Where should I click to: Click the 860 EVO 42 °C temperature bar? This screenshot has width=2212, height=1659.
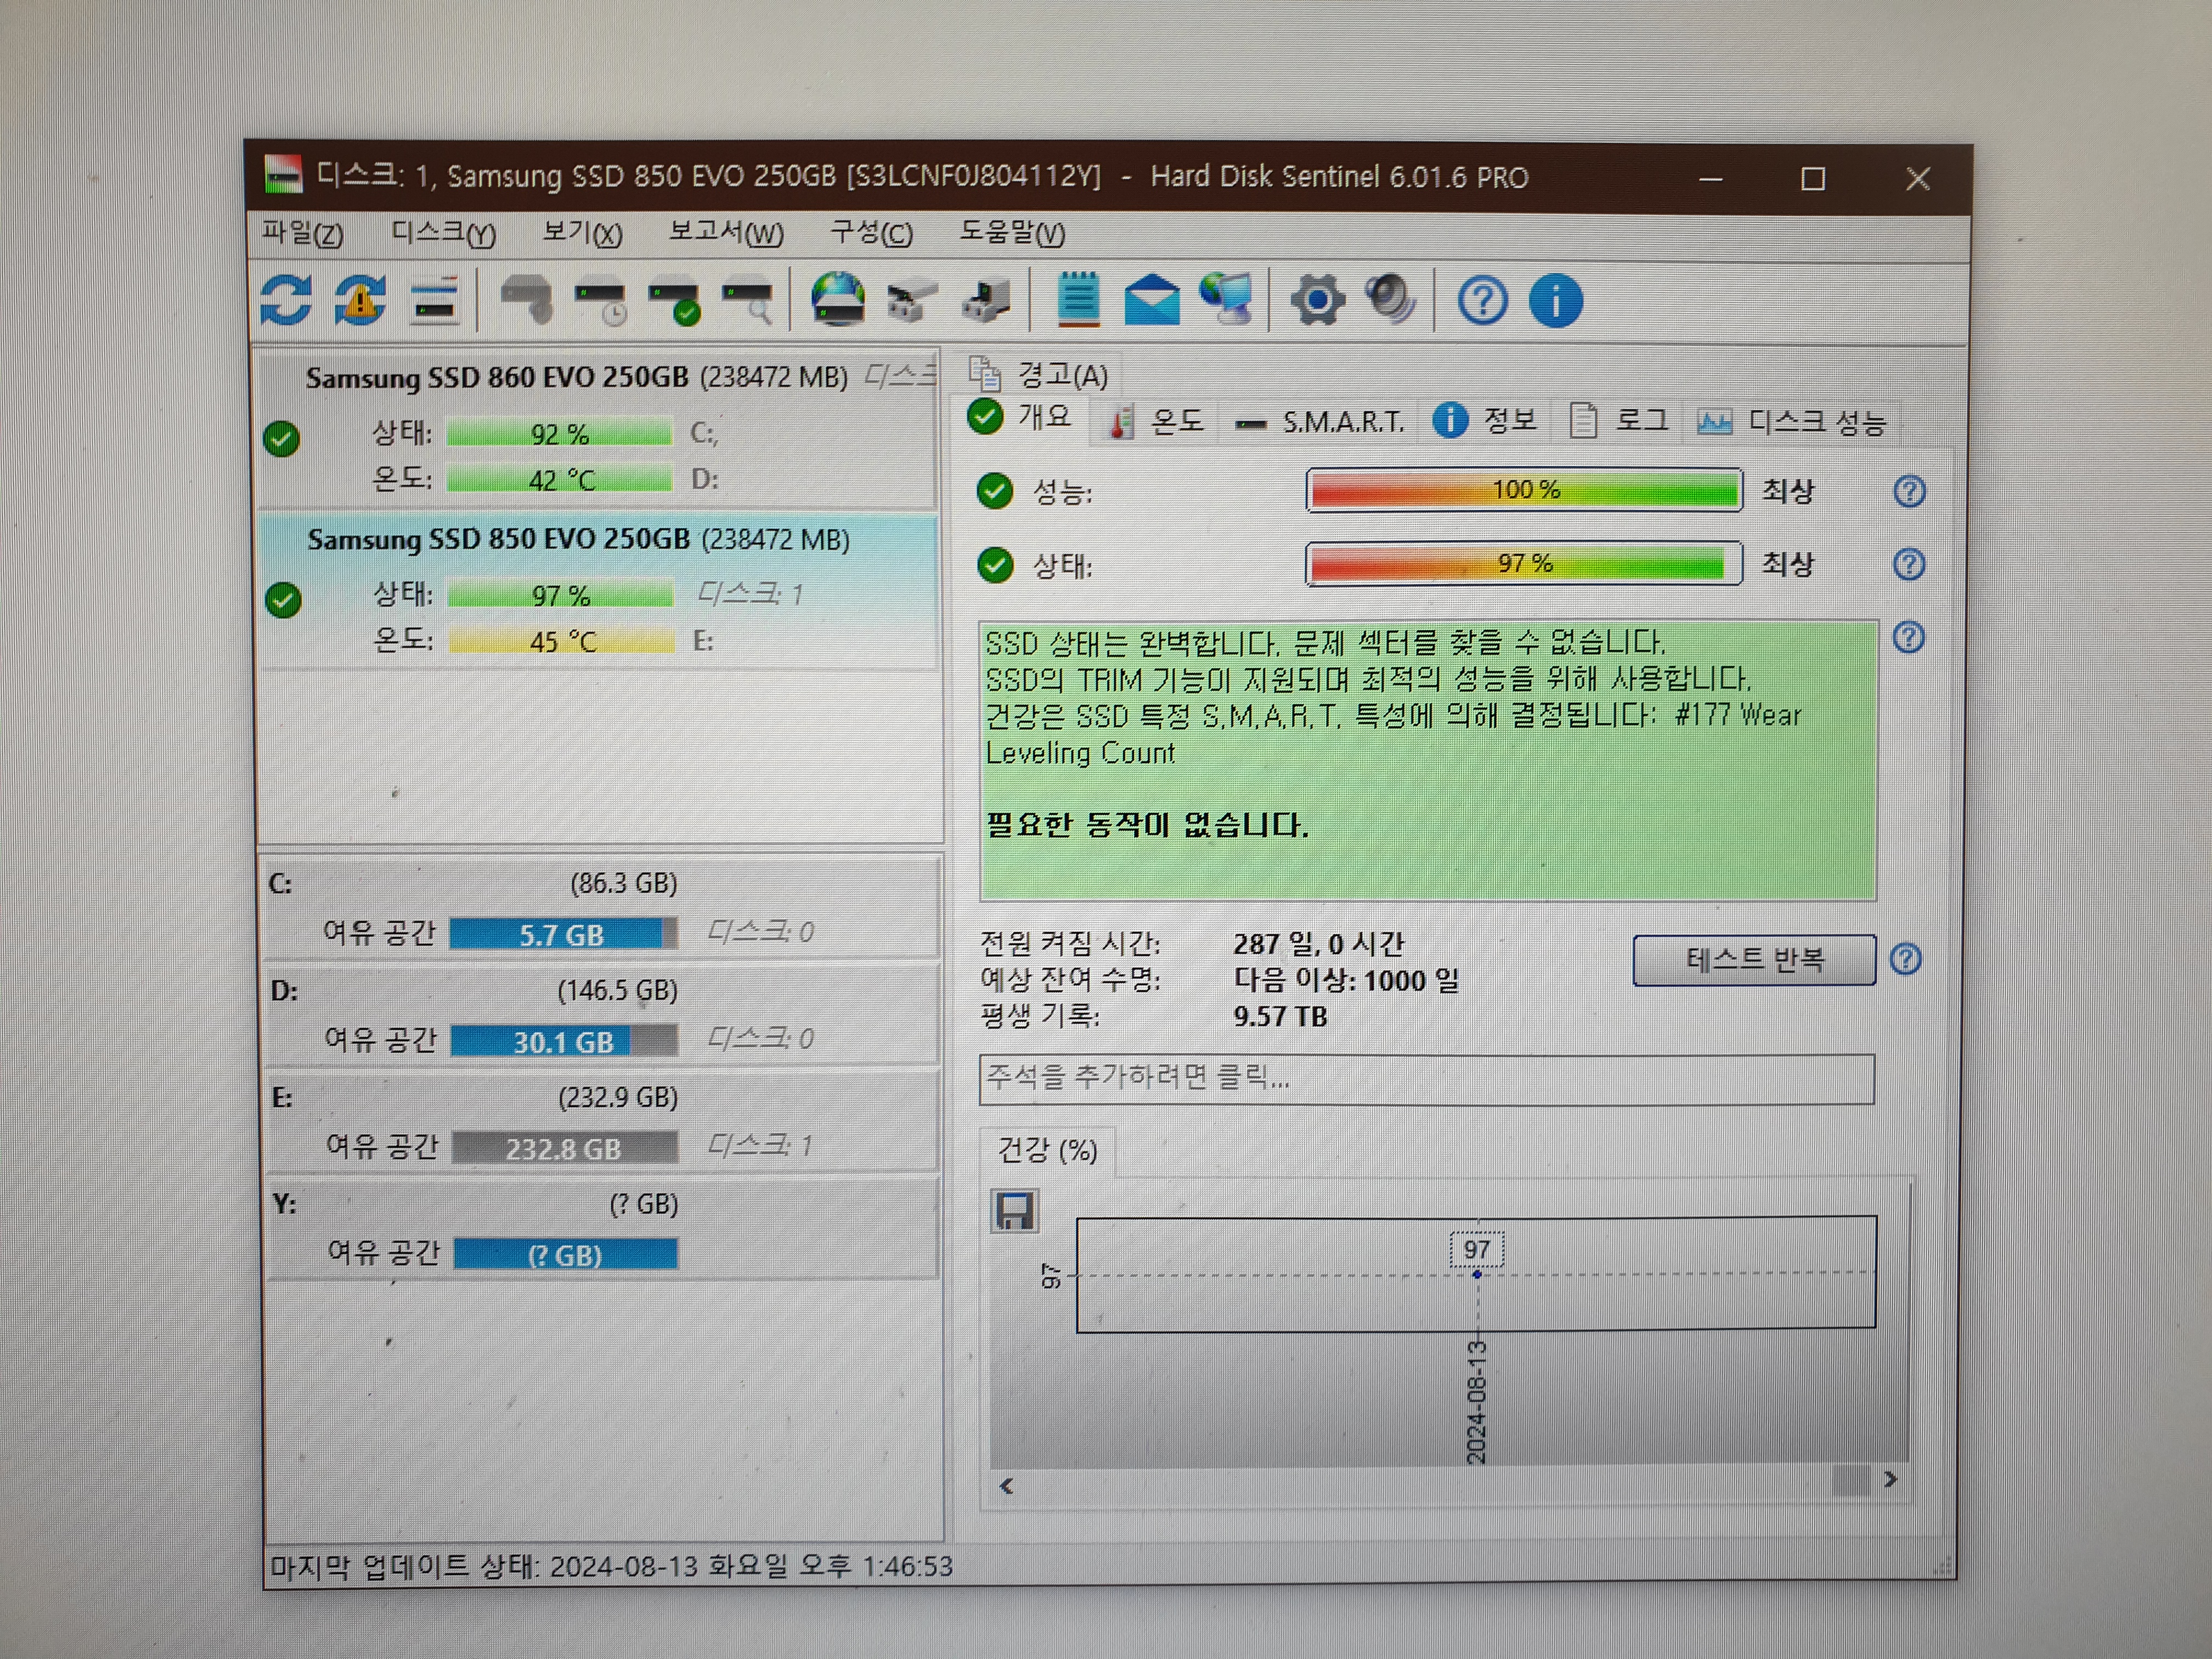(559, 480)
